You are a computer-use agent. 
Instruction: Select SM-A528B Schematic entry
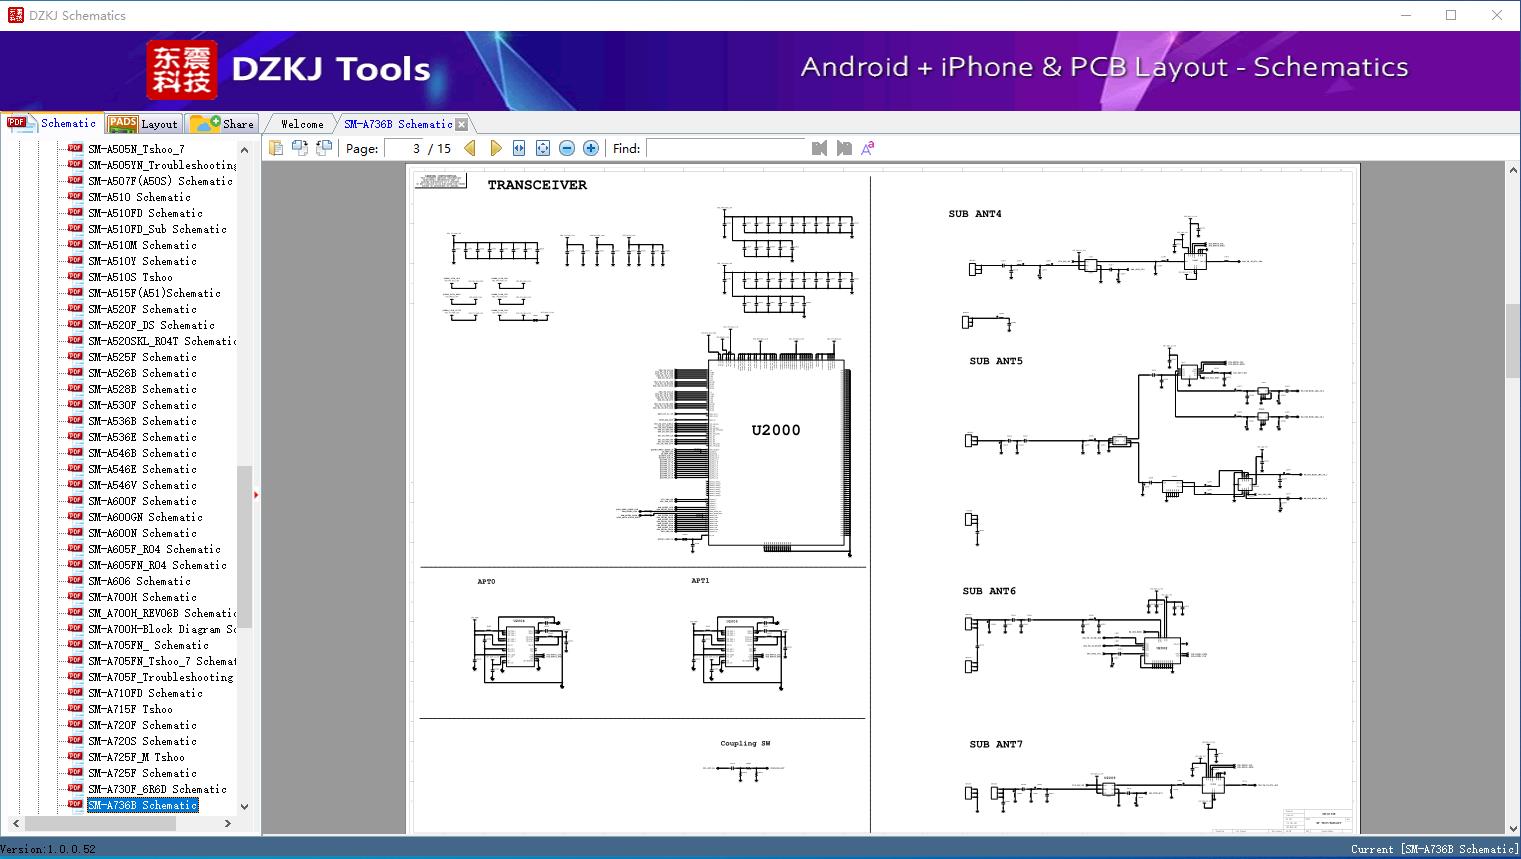[142, 389]
